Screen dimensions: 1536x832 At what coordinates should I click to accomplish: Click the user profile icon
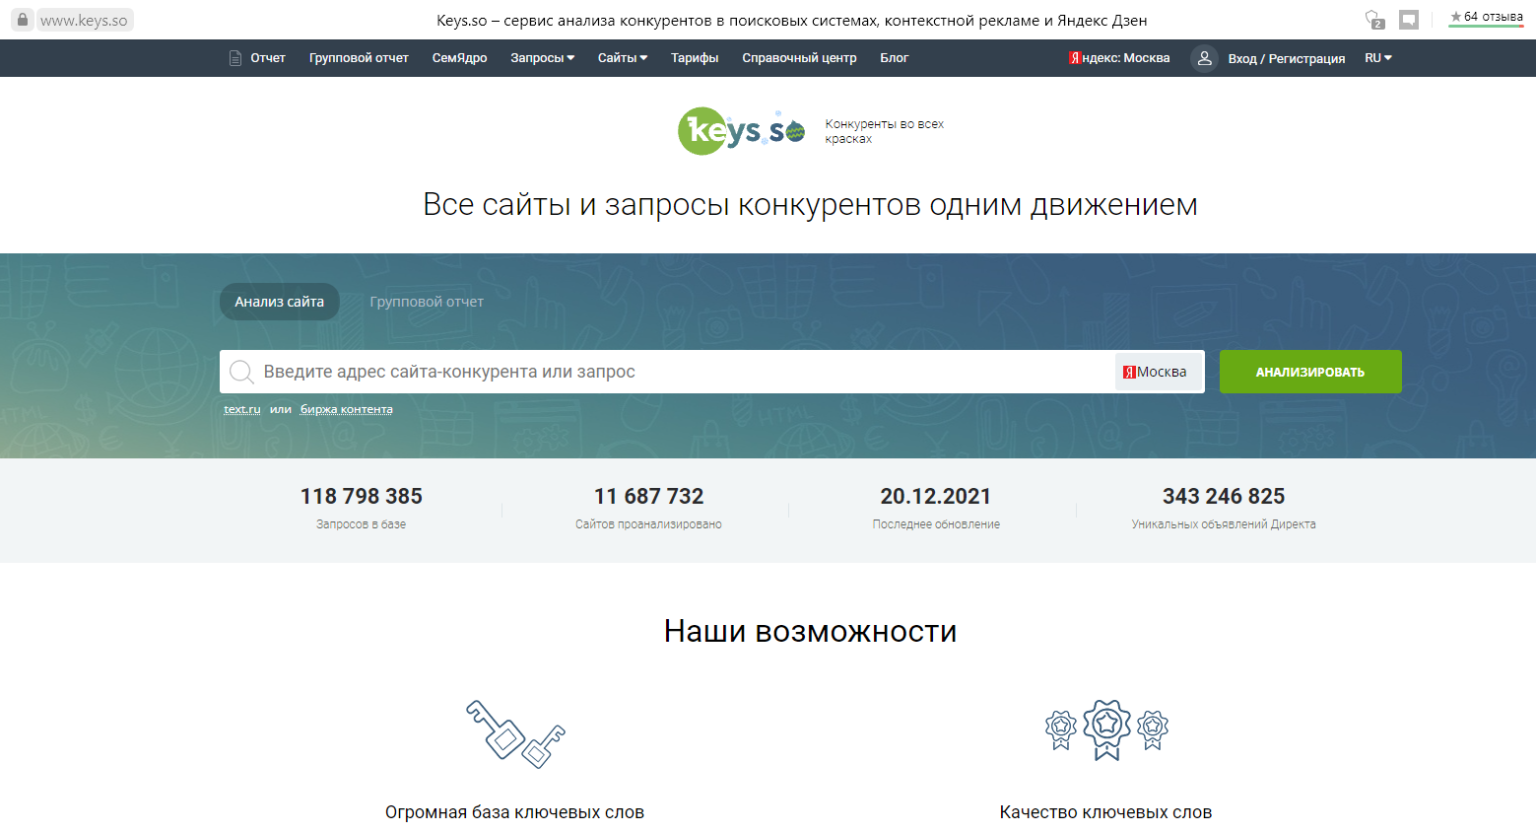click(1205, 58)
